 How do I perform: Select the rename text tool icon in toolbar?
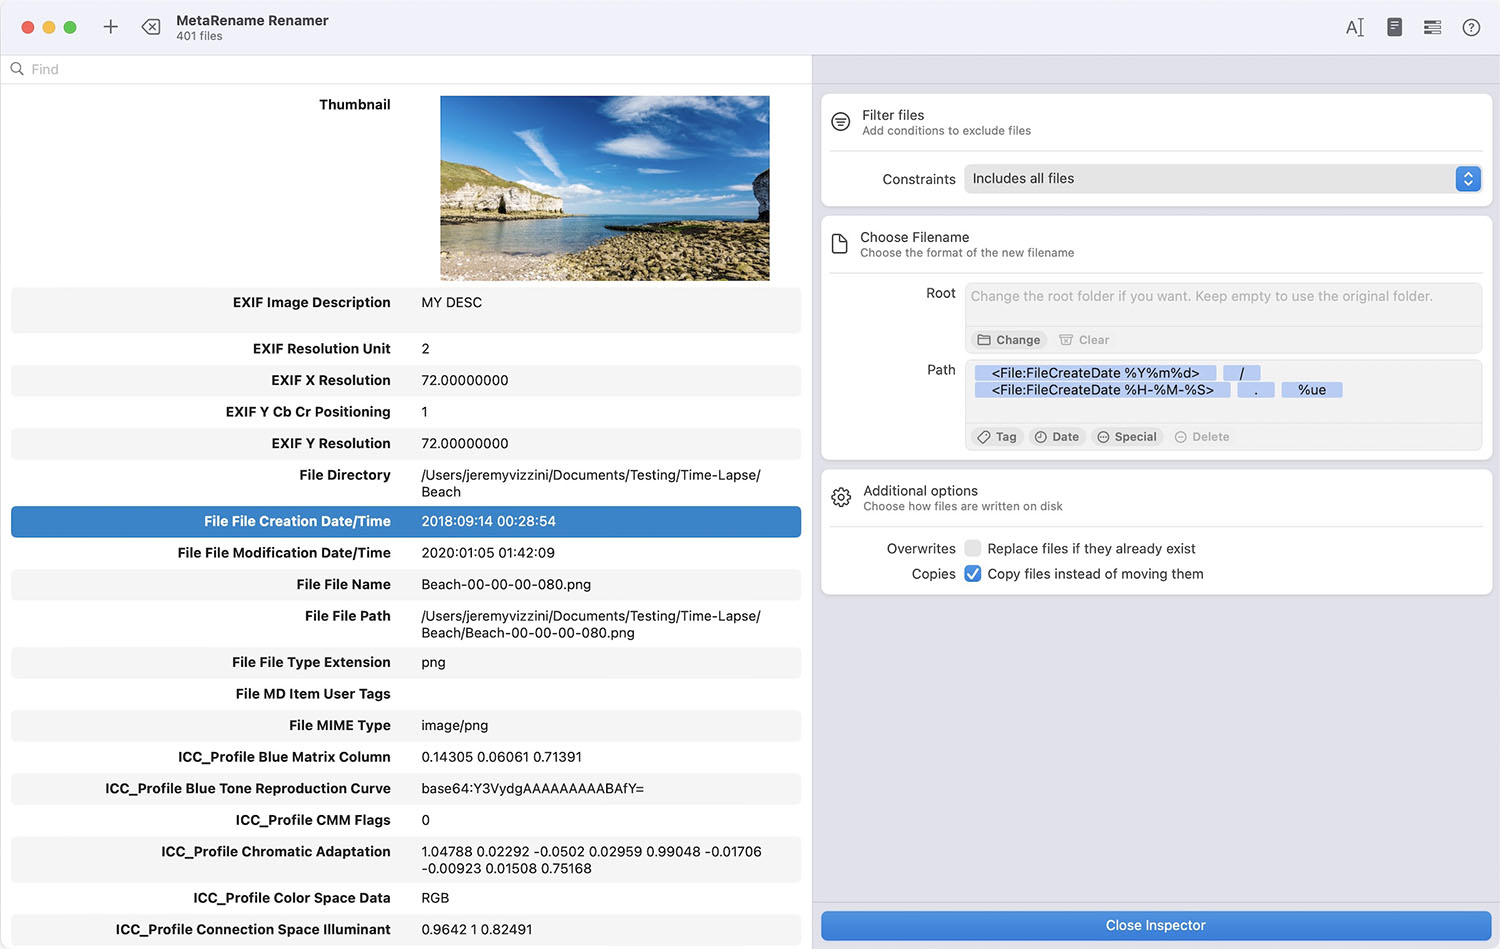tap(1355, 27)
